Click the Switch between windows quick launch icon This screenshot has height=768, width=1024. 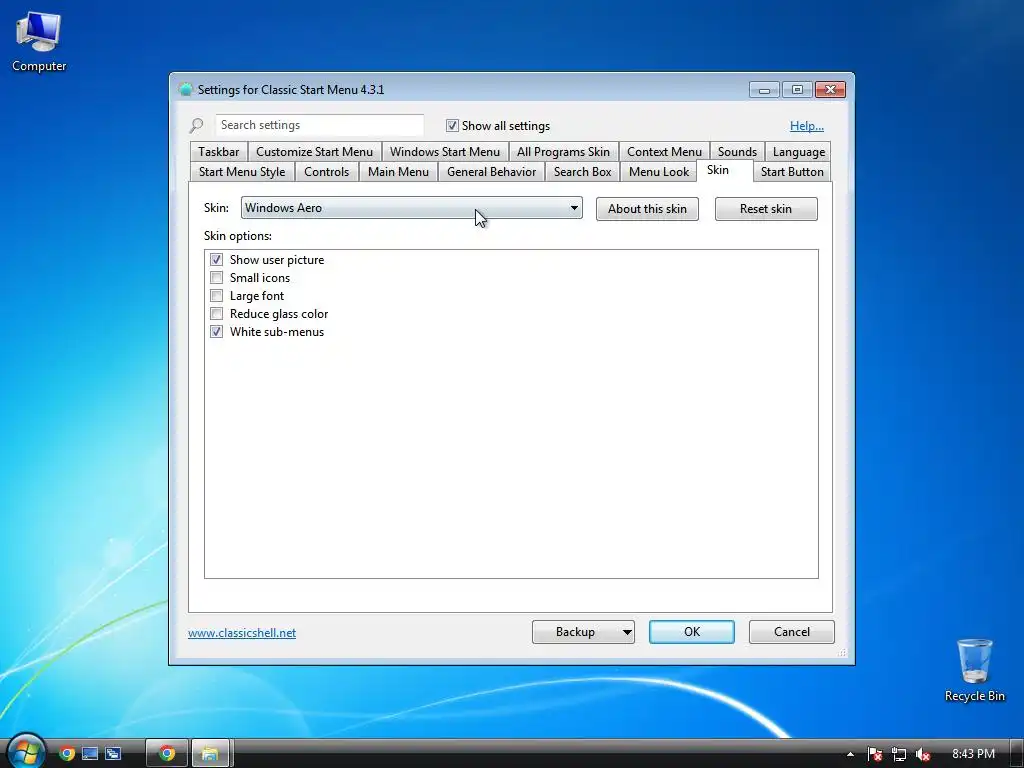[x=113, y=754]
